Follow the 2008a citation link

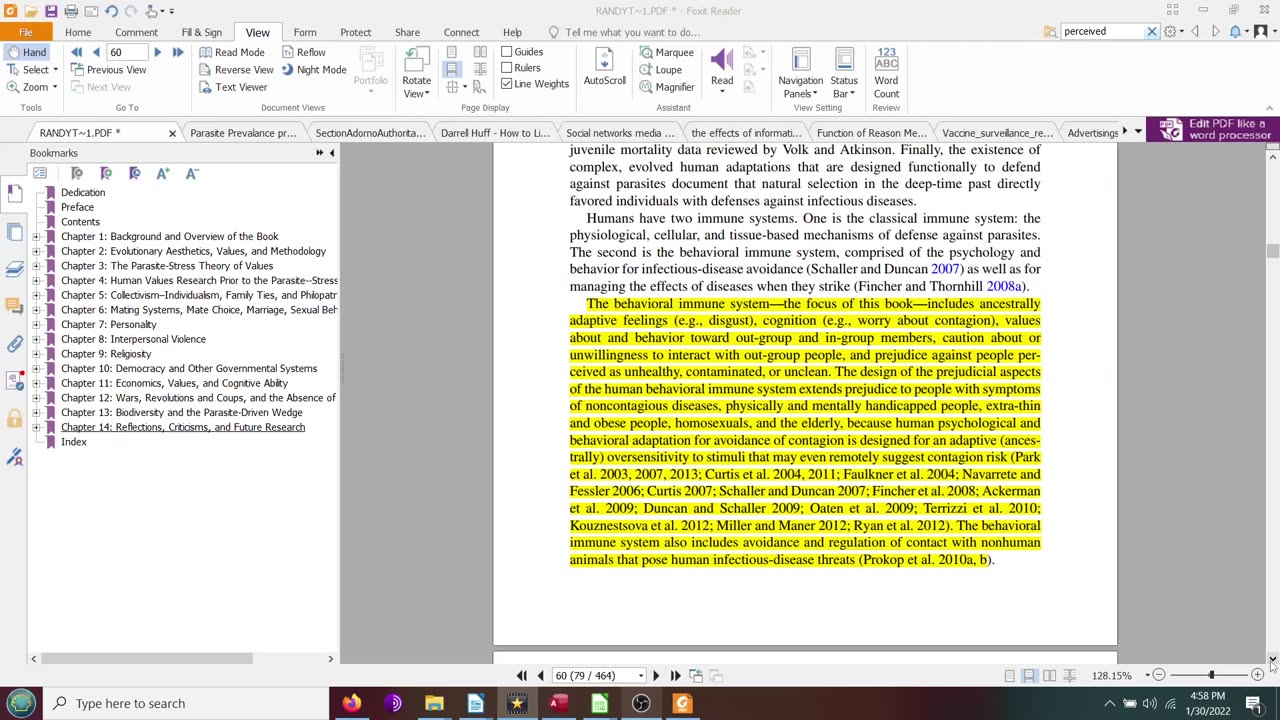pos(1004,286)
